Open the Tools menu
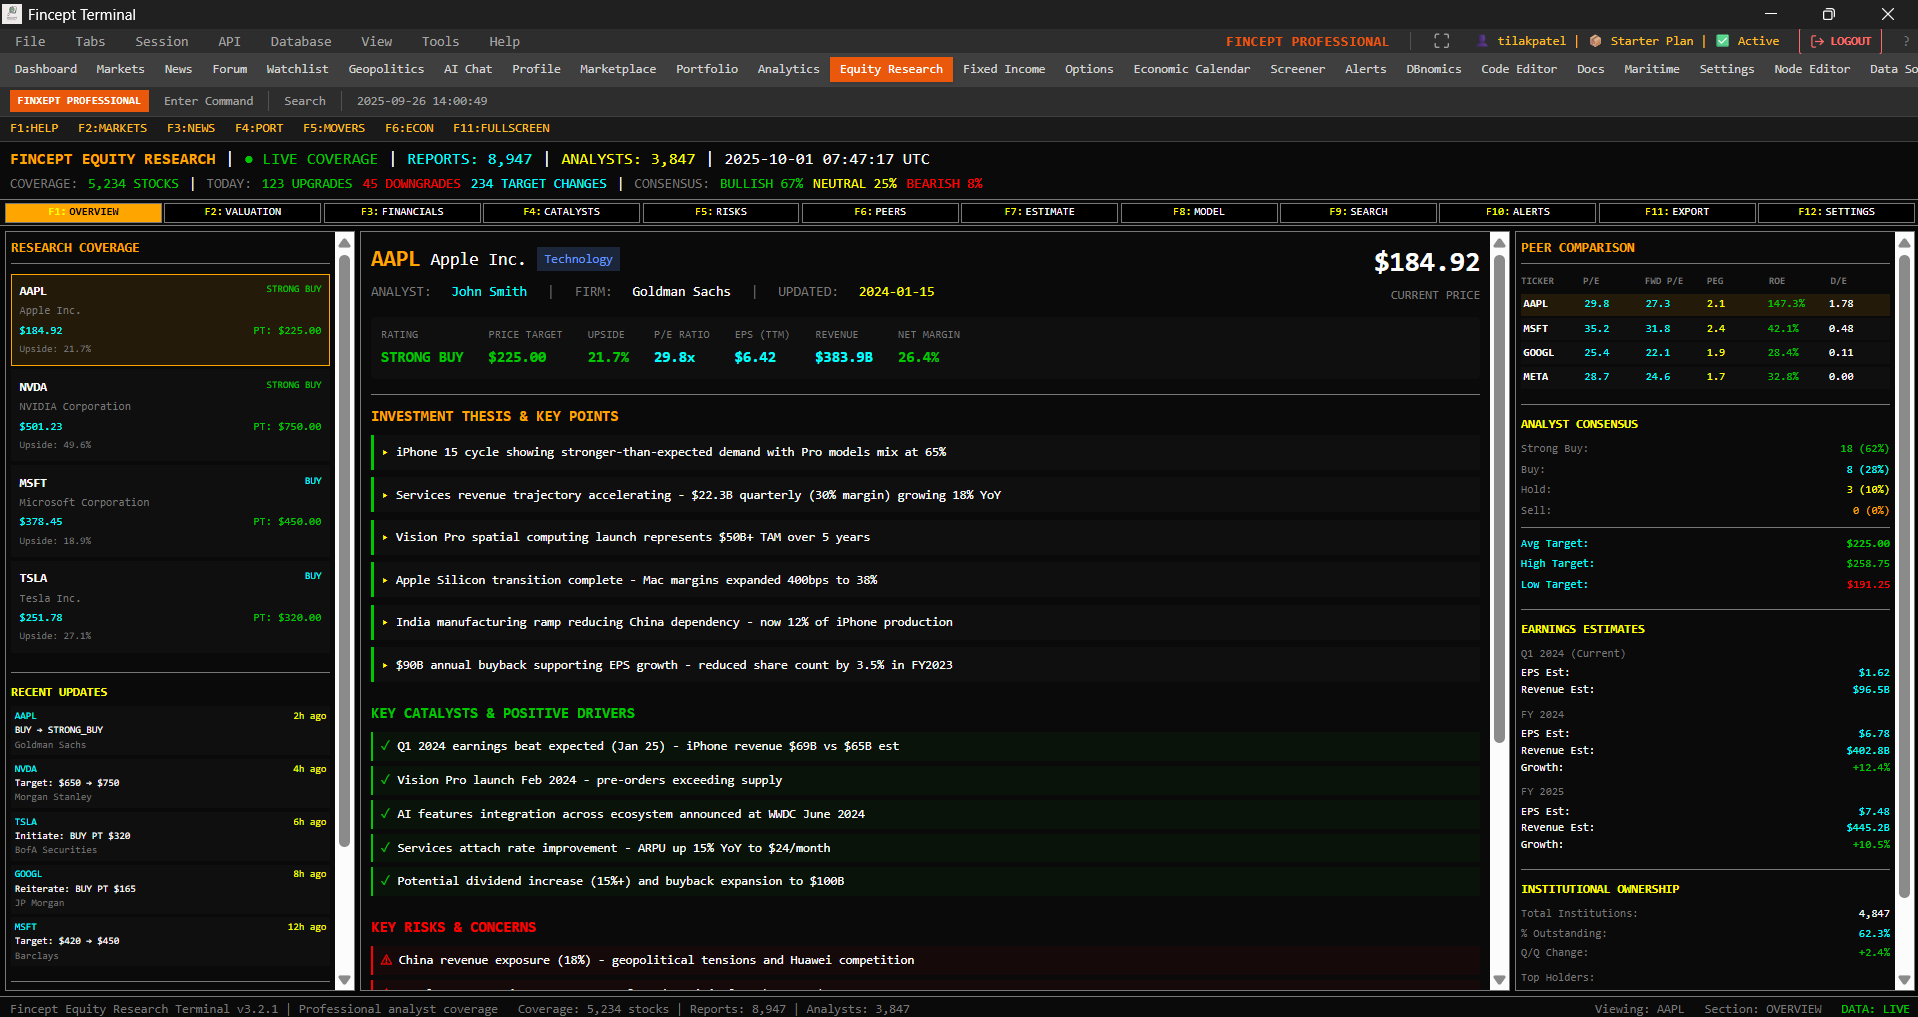This screenshot has width=1918, height=1017. point(440,41)
